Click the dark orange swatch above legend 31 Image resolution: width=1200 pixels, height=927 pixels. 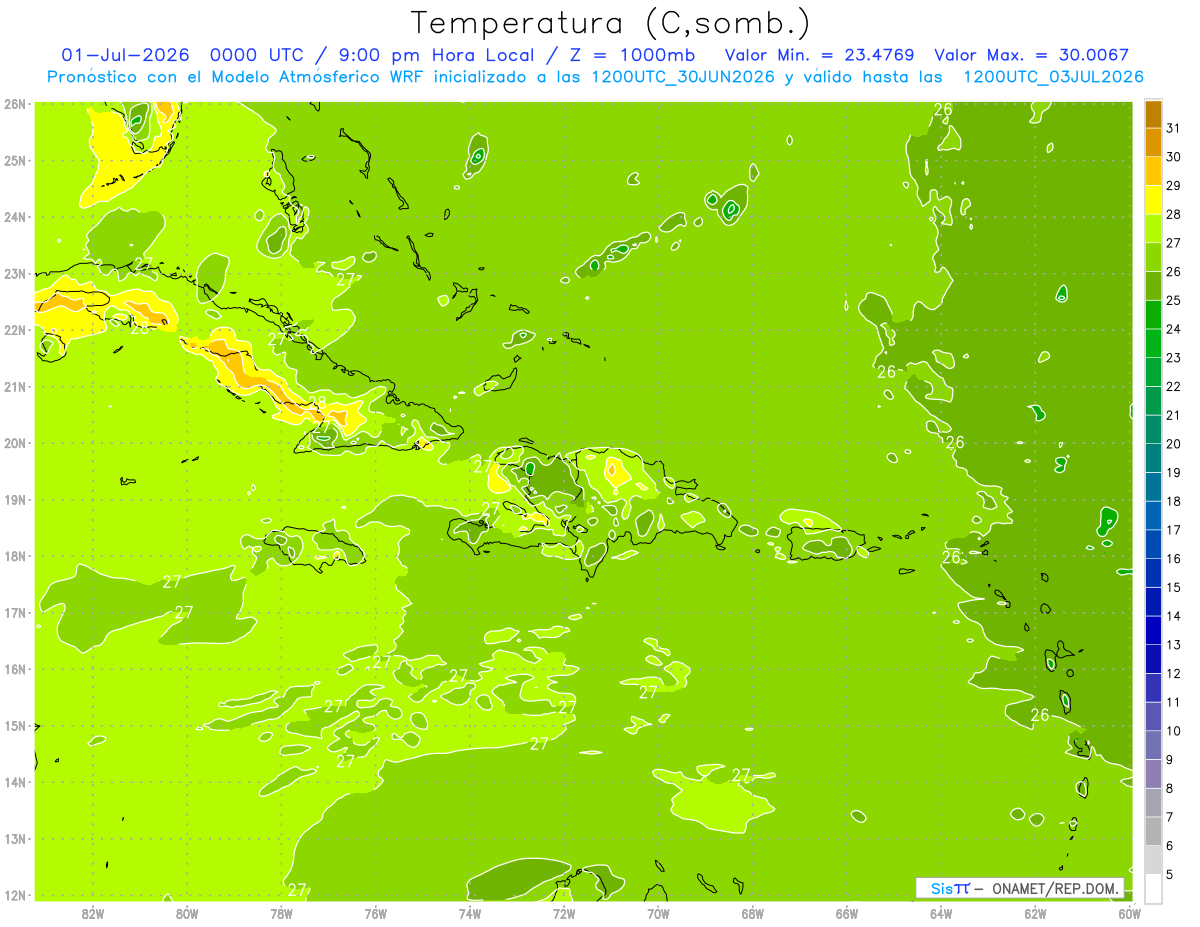tap(1153, 114)
